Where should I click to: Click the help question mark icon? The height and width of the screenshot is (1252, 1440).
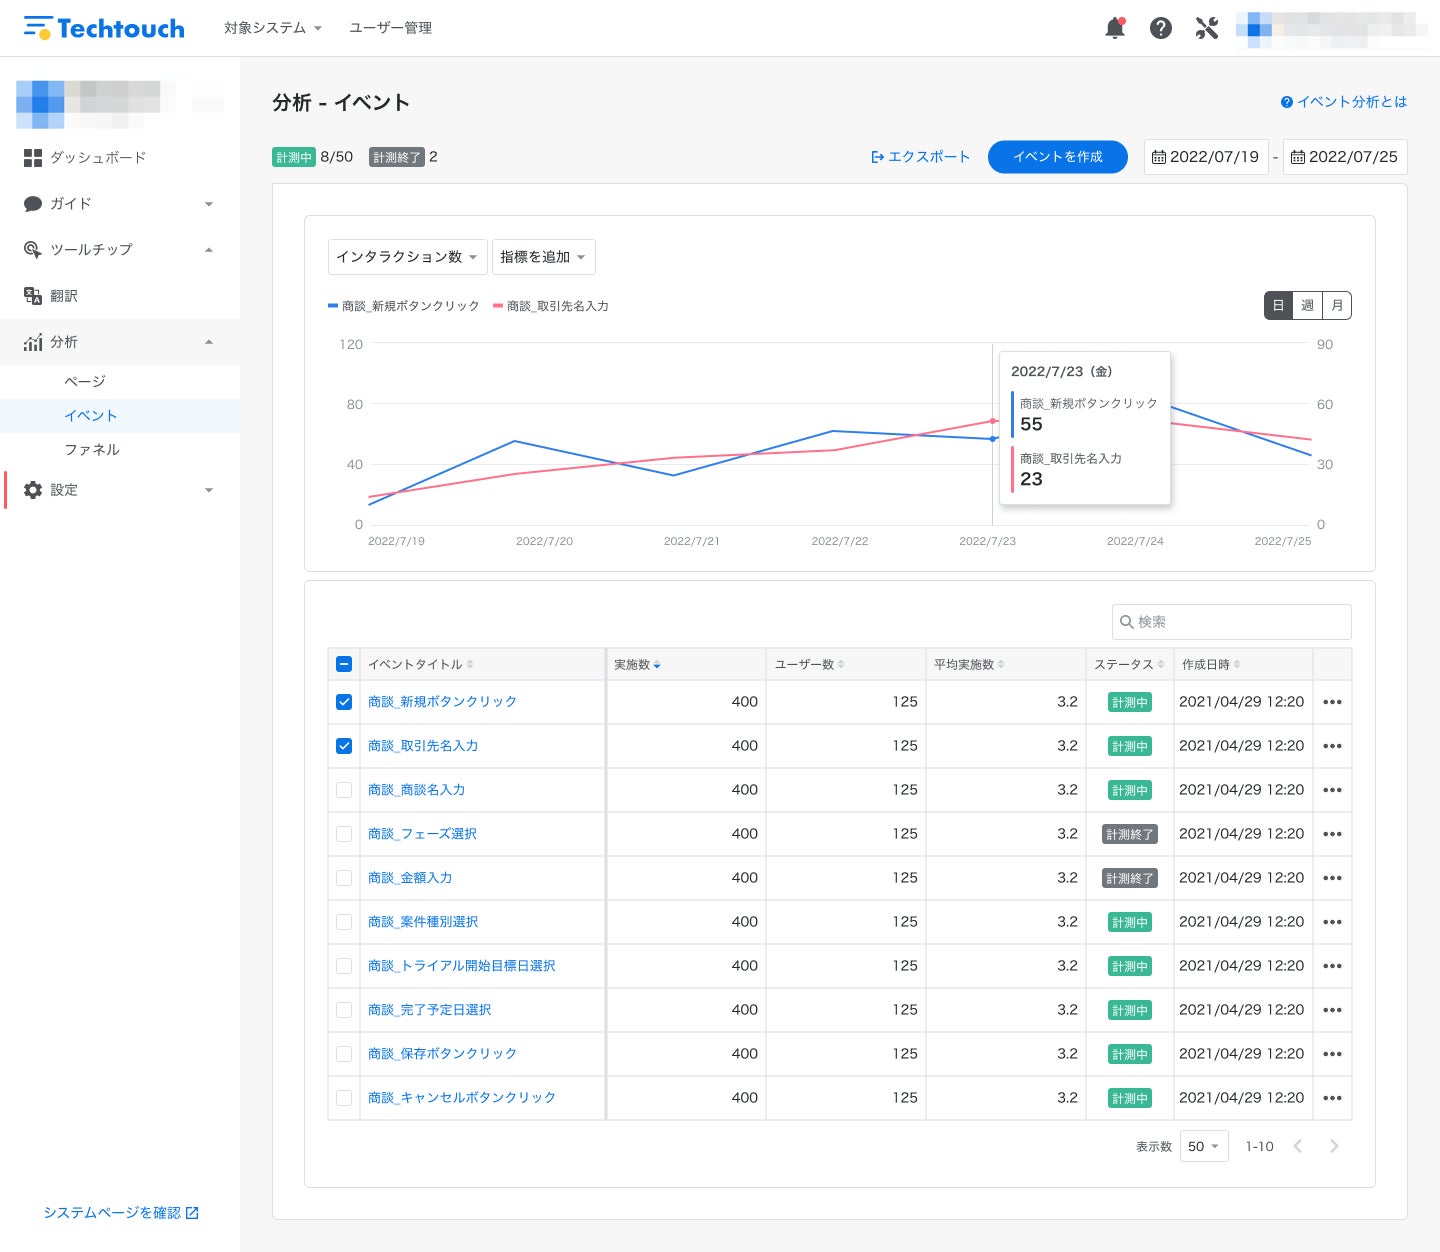[x=1161, y=28]
